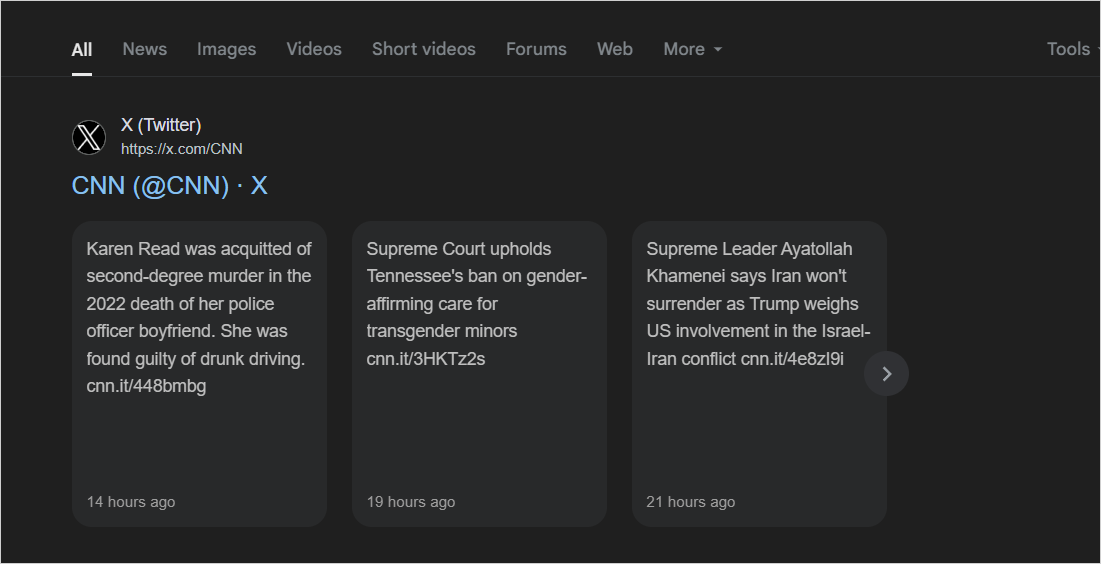Screen dimensions: 1101x564
Task: Click the X (Twitter) logo icon
Action: 89,137
